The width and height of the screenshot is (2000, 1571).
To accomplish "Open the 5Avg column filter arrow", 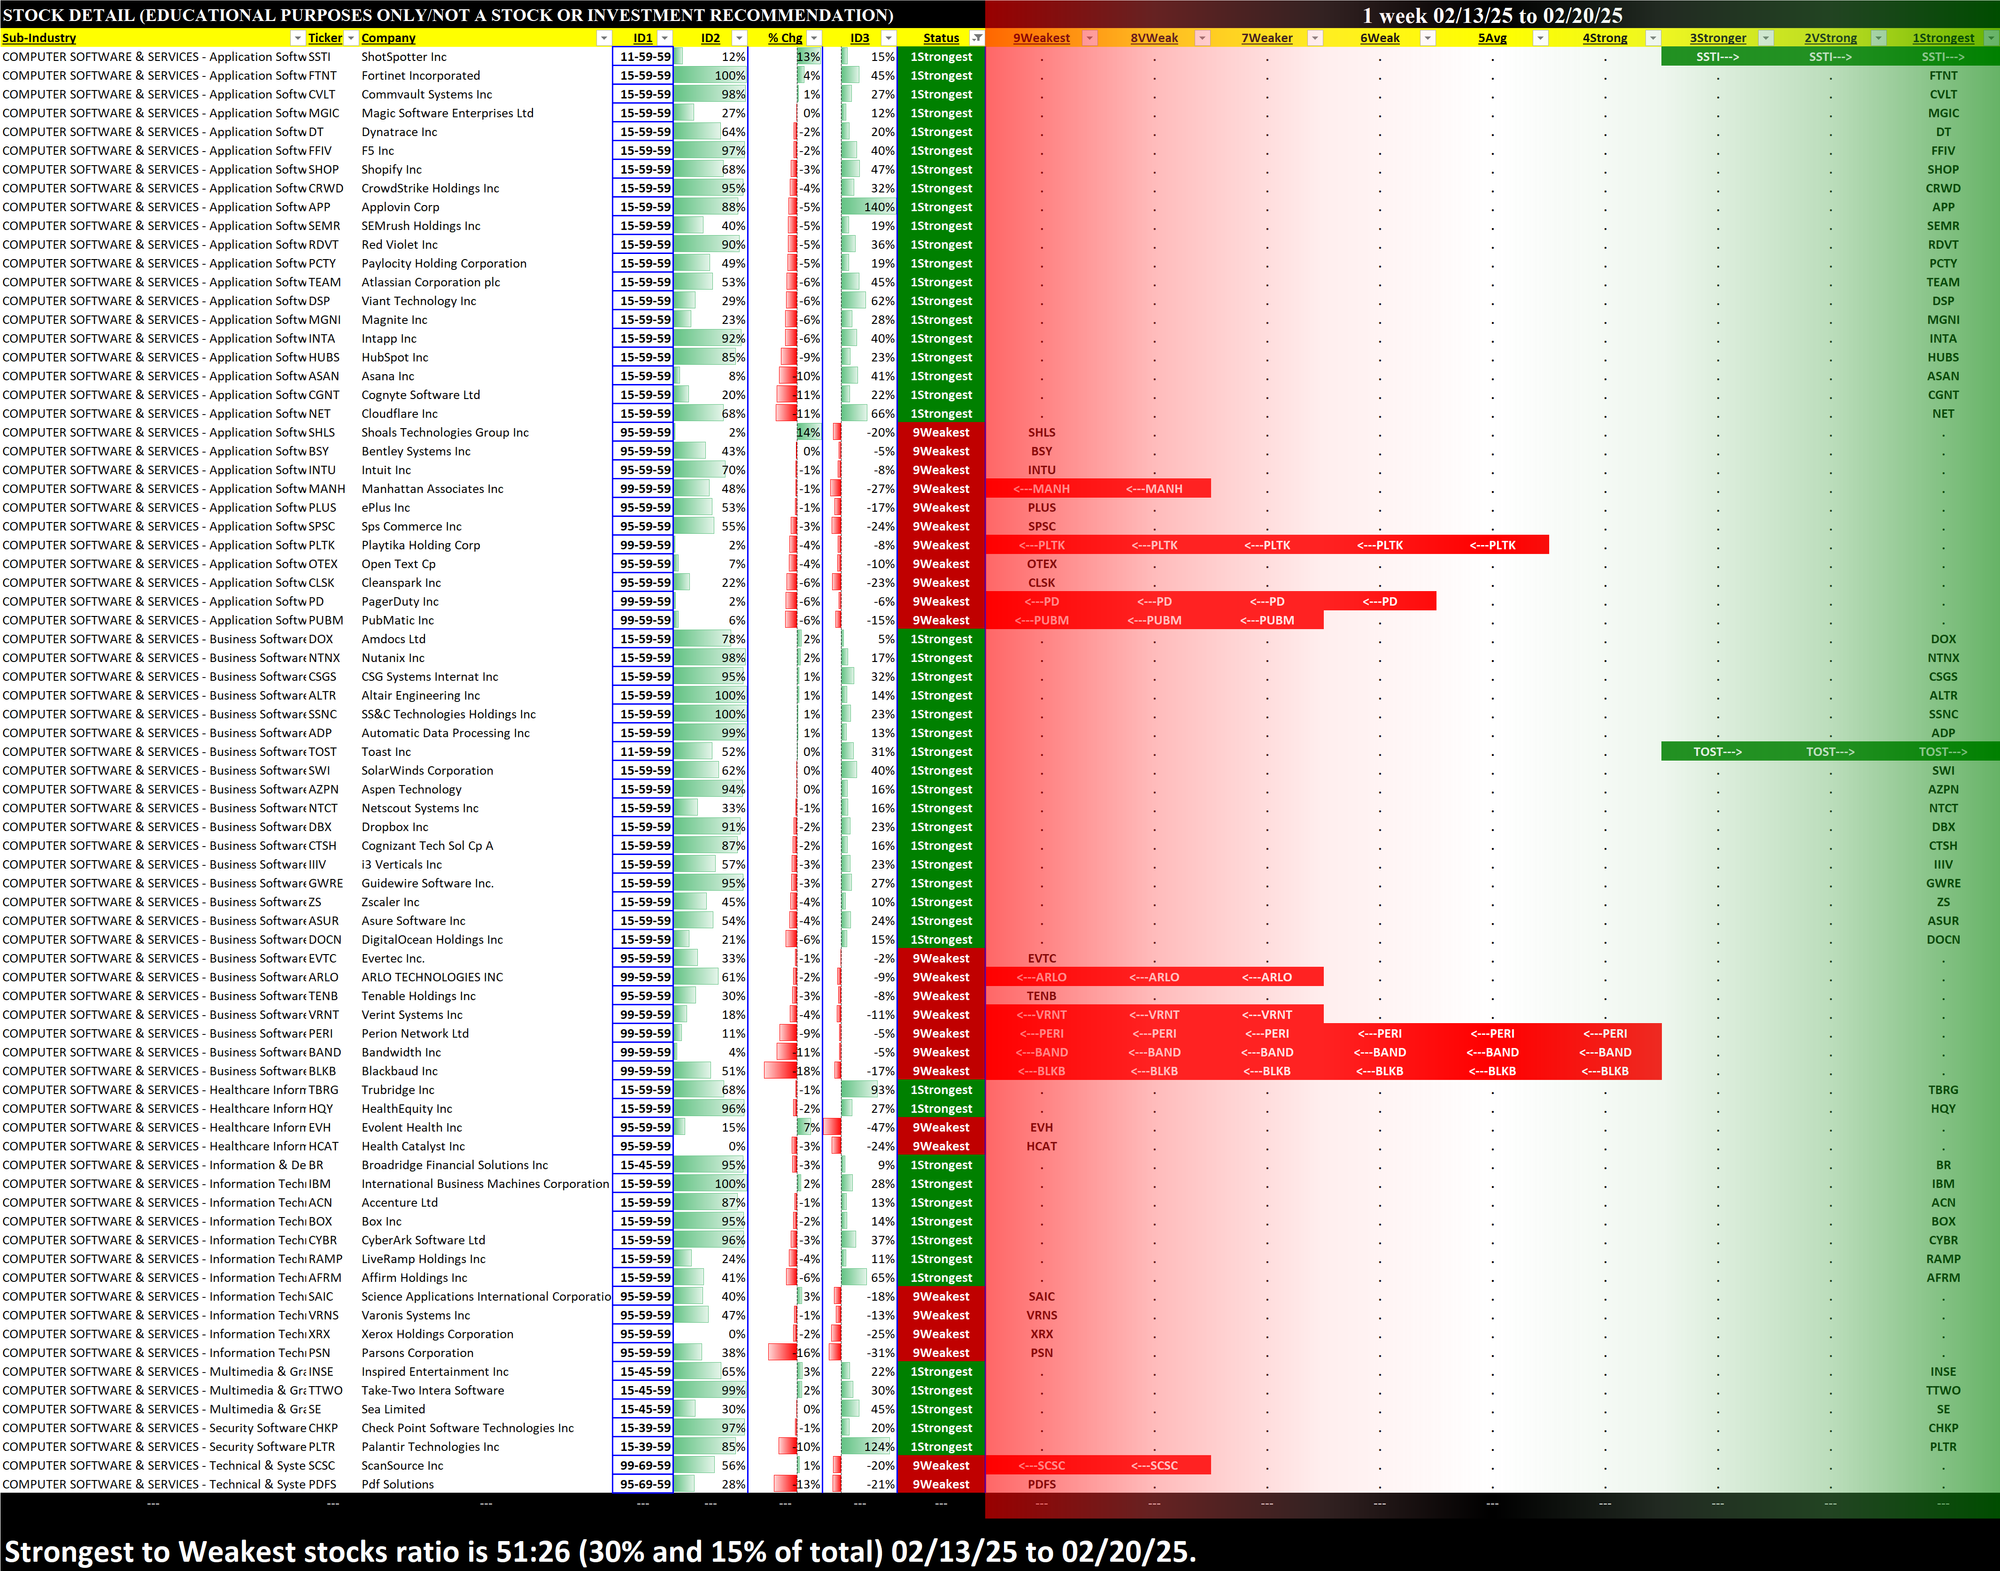I will pos(1540,38).
